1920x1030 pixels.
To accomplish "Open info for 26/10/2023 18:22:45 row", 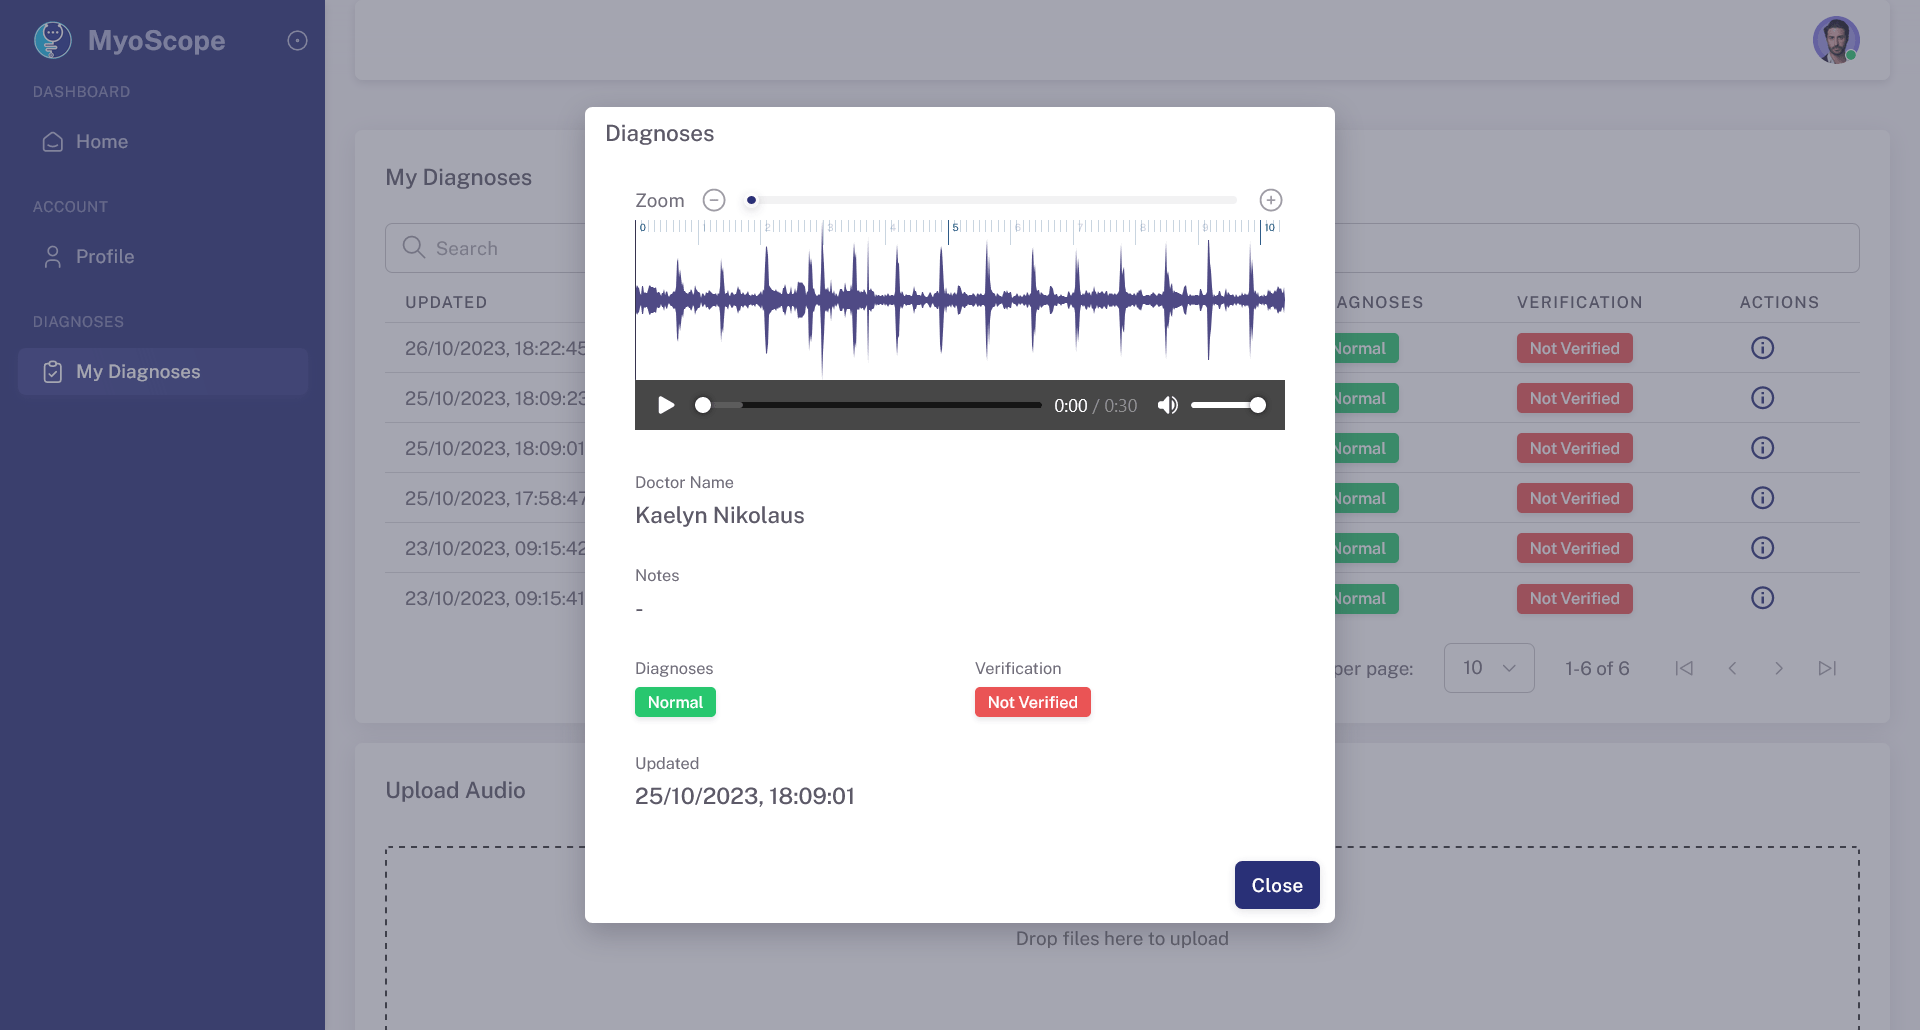I will pos(1762,348).
